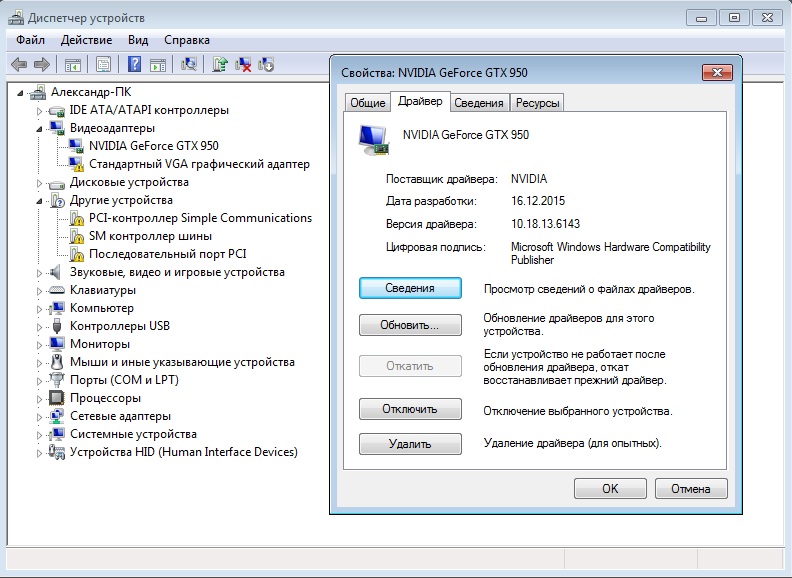Open the Справка menu

point(187,40)
